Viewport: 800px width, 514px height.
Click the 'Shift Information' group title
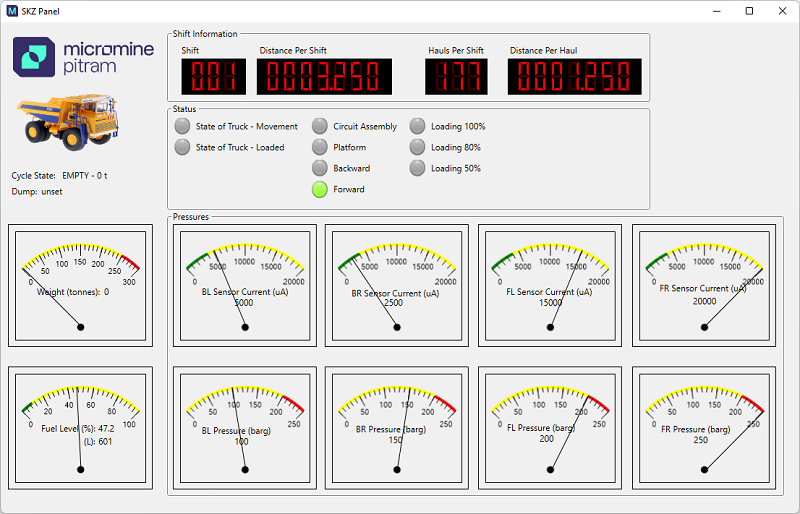pyautogui.click(x=205, y=34)
